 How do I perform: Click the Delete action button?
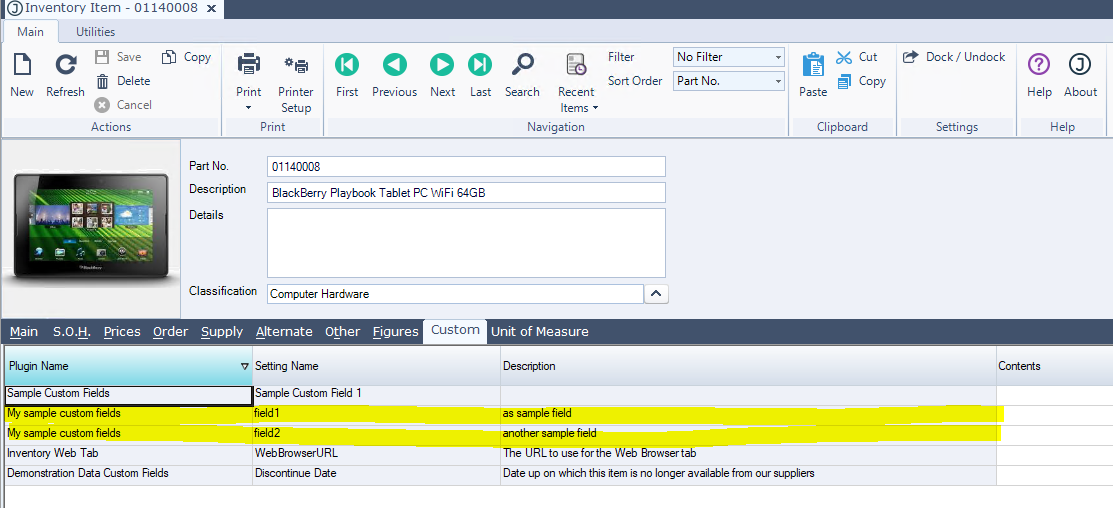point(123,81)
